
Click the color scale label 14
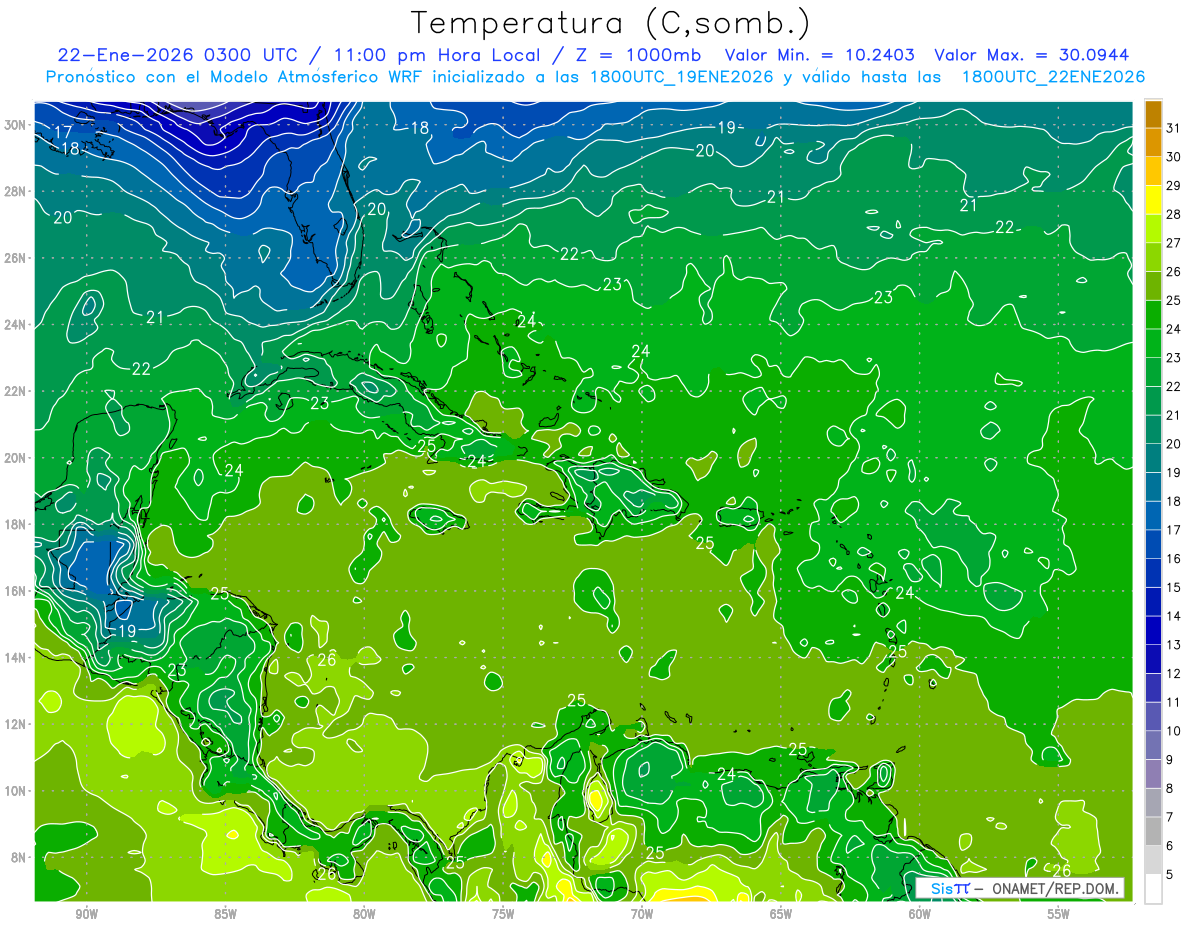1174,616
